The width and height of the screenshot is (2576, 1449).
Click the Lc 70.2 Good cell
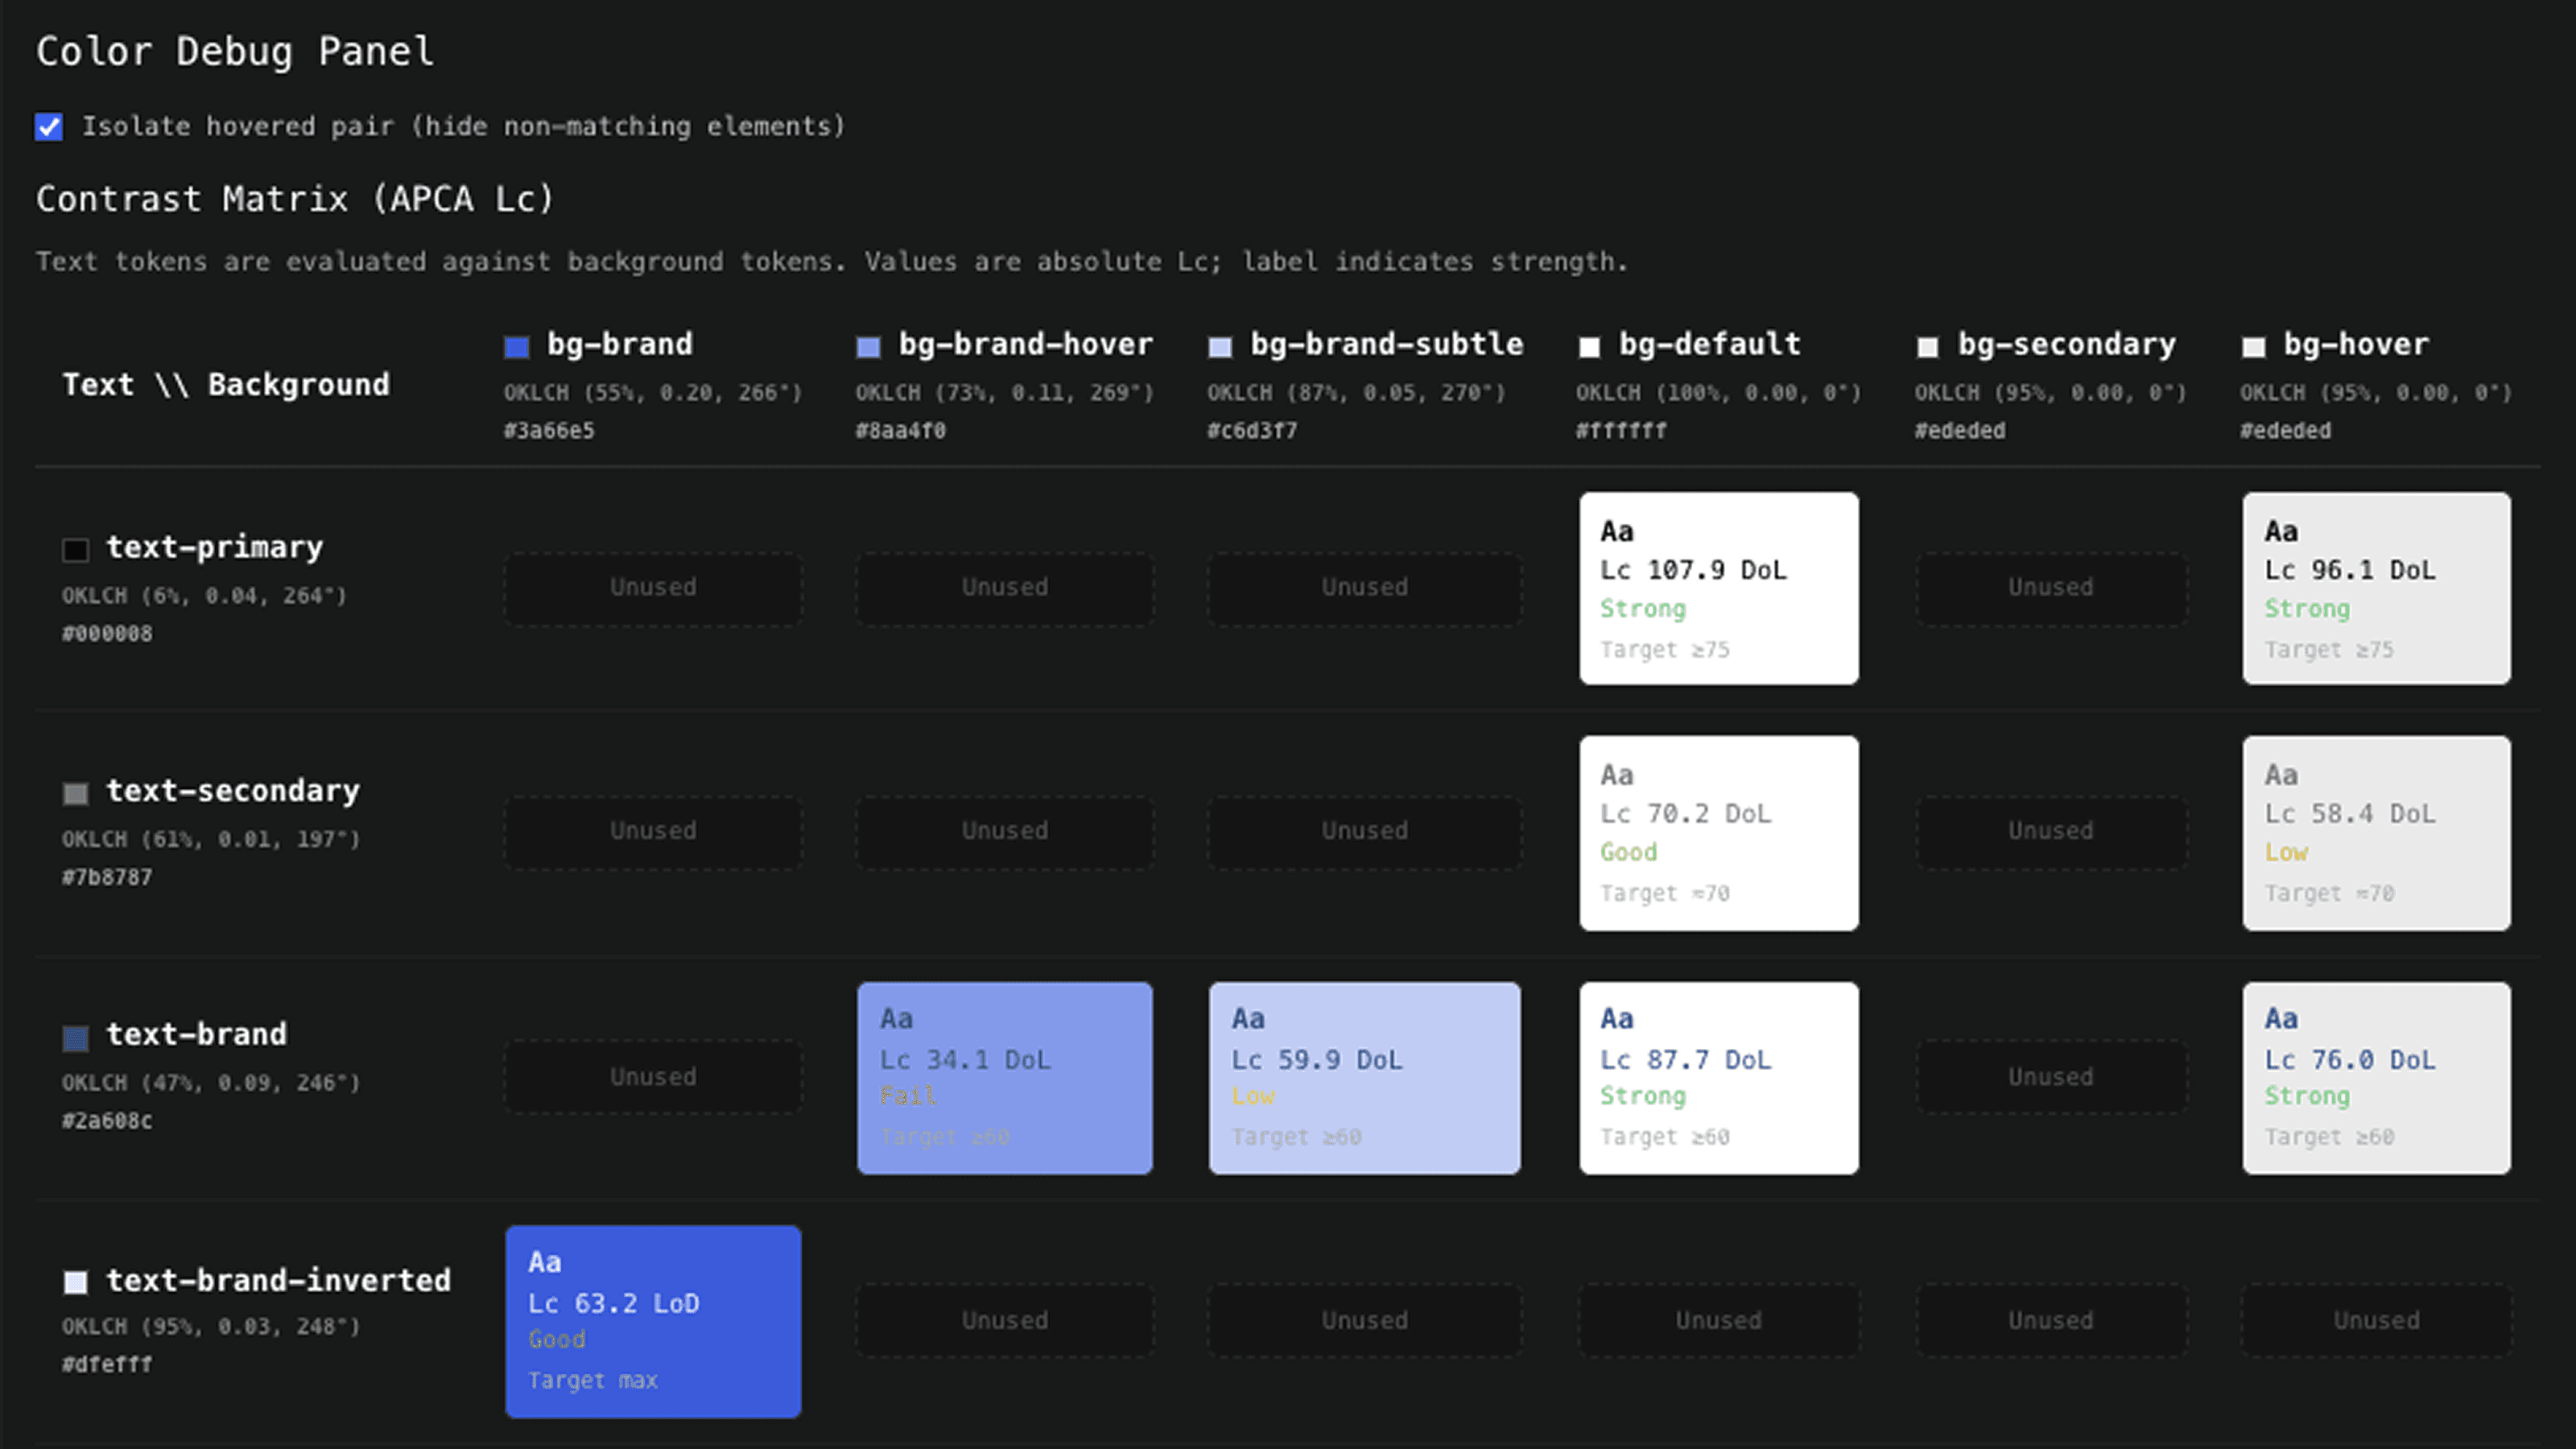[1718, 833]
